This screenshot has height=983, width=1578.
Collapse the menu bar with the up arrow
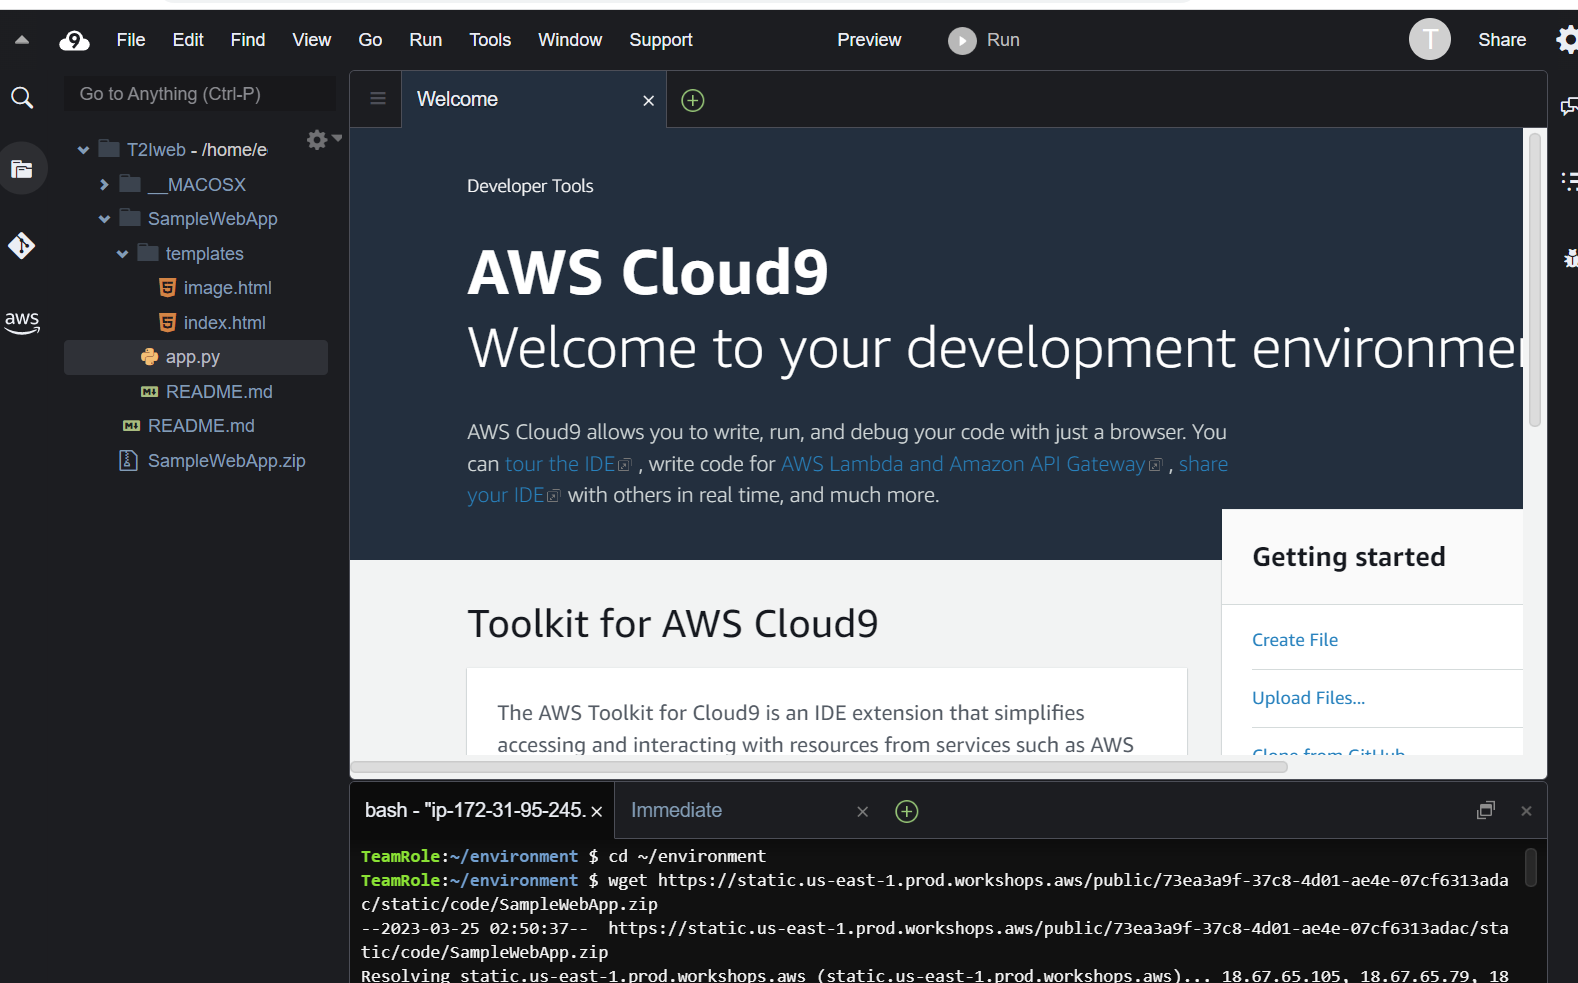pyautogui.click(x=22, y=40)
